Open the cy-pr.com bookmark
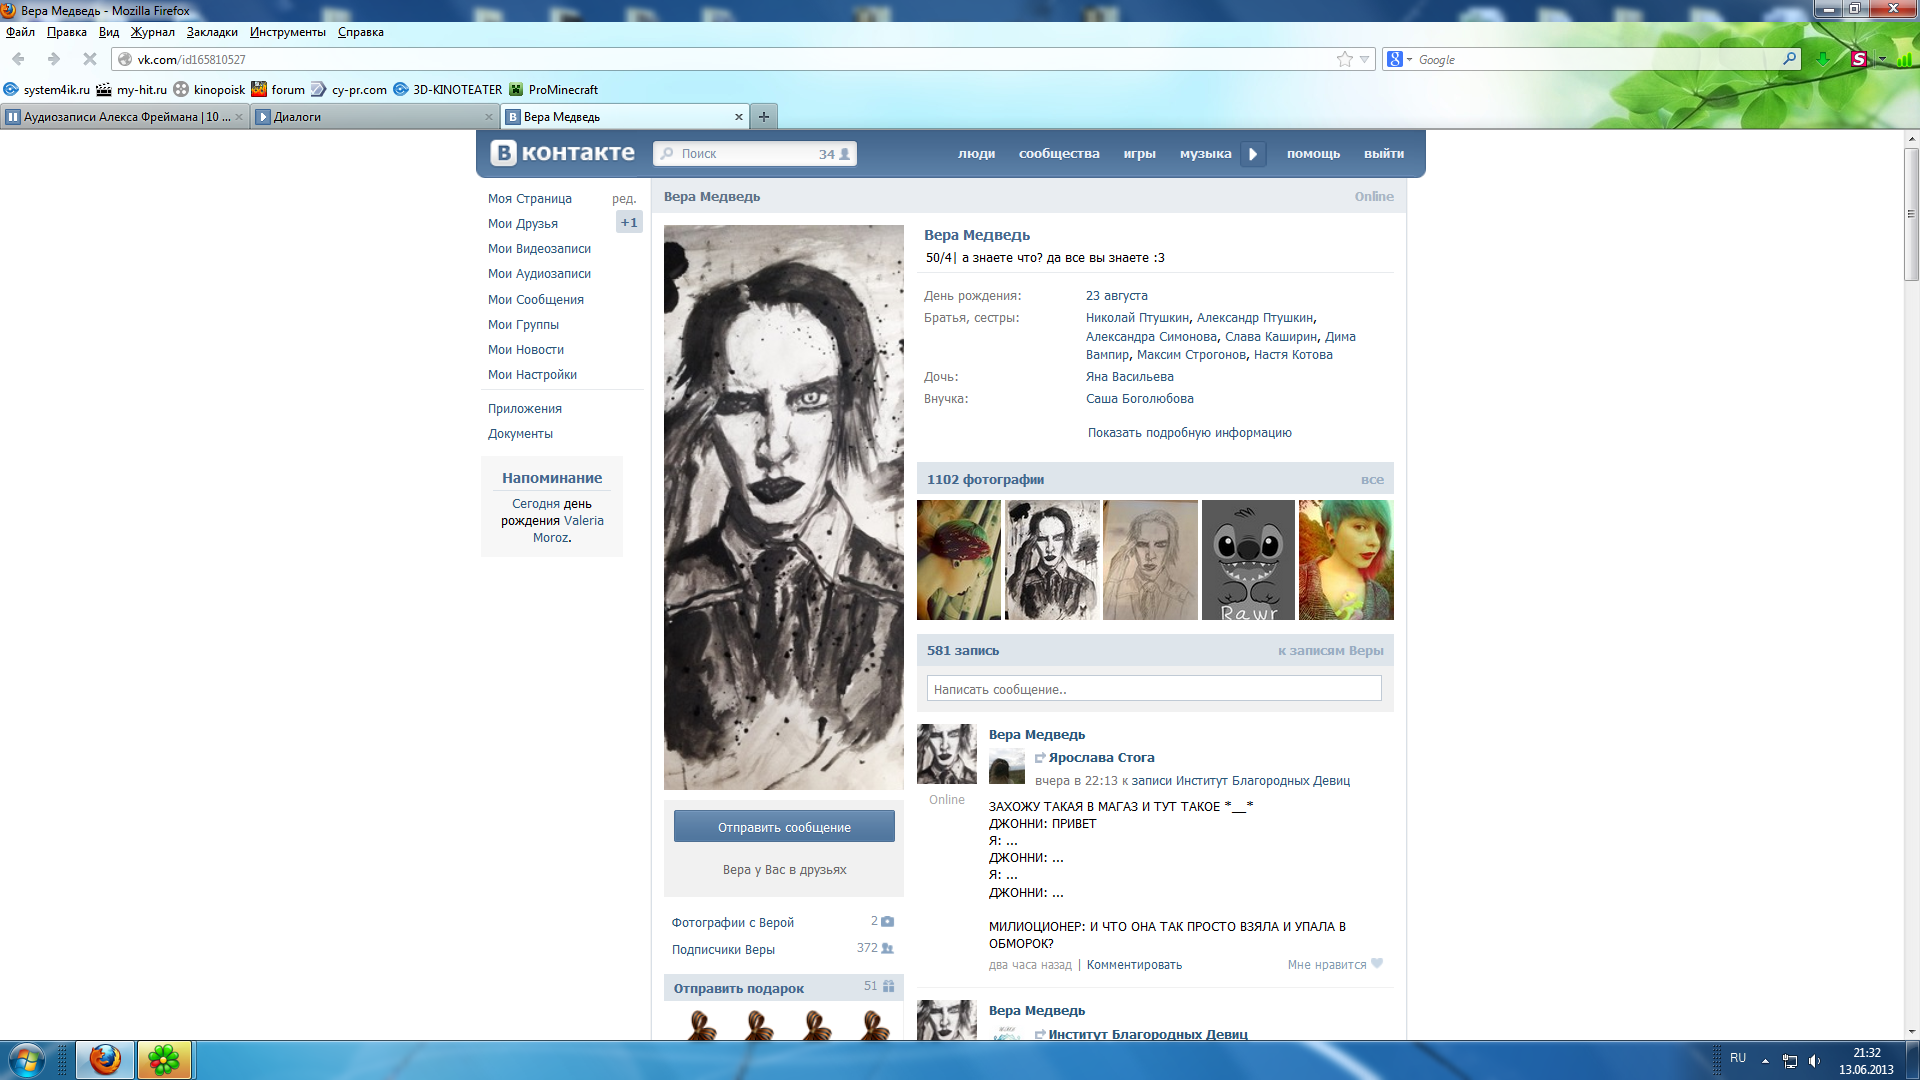The width and height of the screenshot is (1920, 1080). [349, 89]
